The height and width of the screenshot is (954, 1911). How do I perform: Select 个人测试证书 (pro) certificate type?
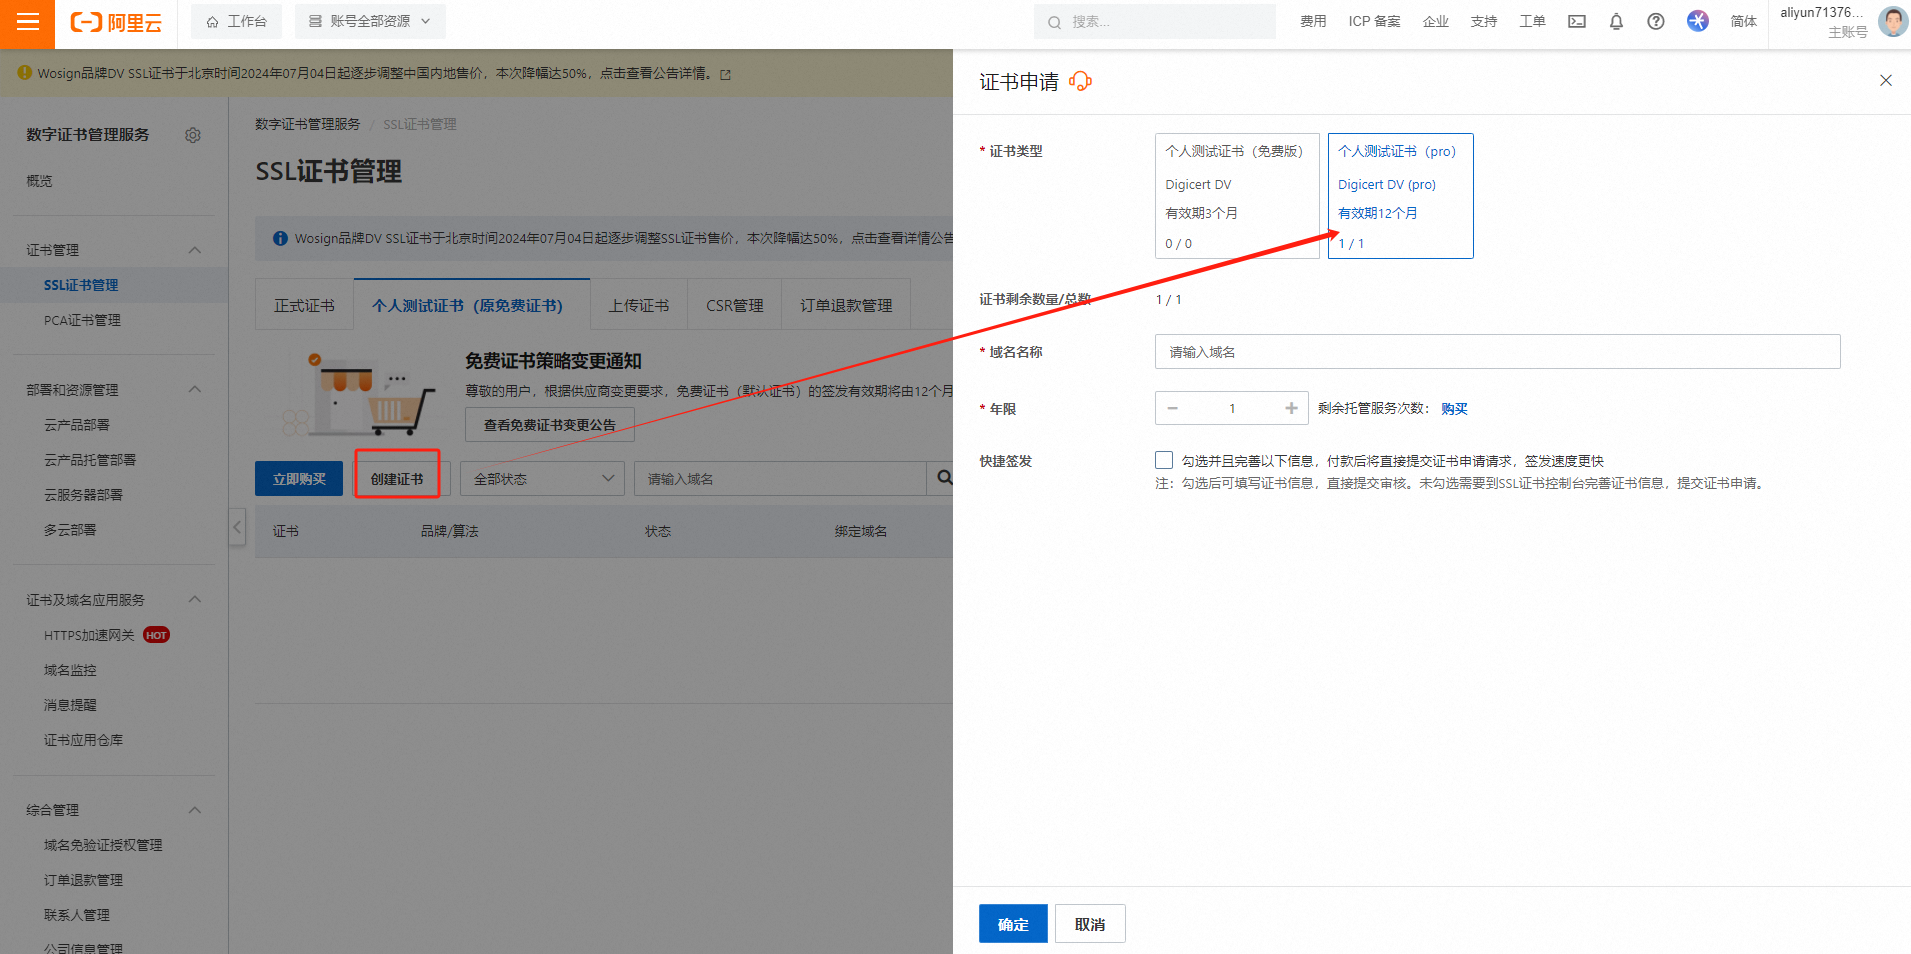(x=1400, y=196)
